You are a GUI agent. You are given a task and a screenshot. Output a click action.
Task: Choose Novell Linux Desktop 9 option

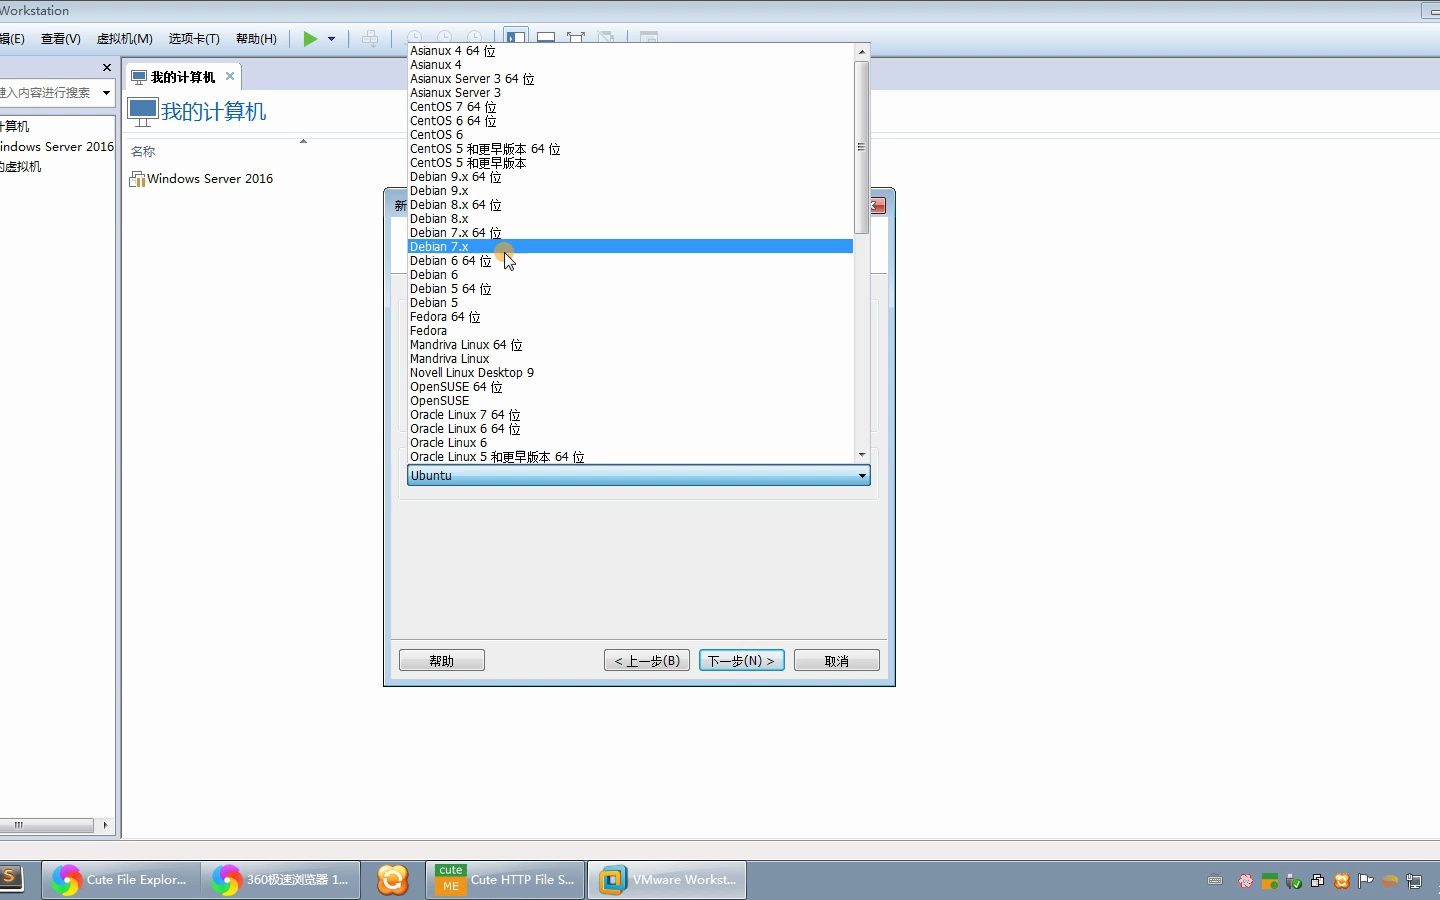(630, 373)
